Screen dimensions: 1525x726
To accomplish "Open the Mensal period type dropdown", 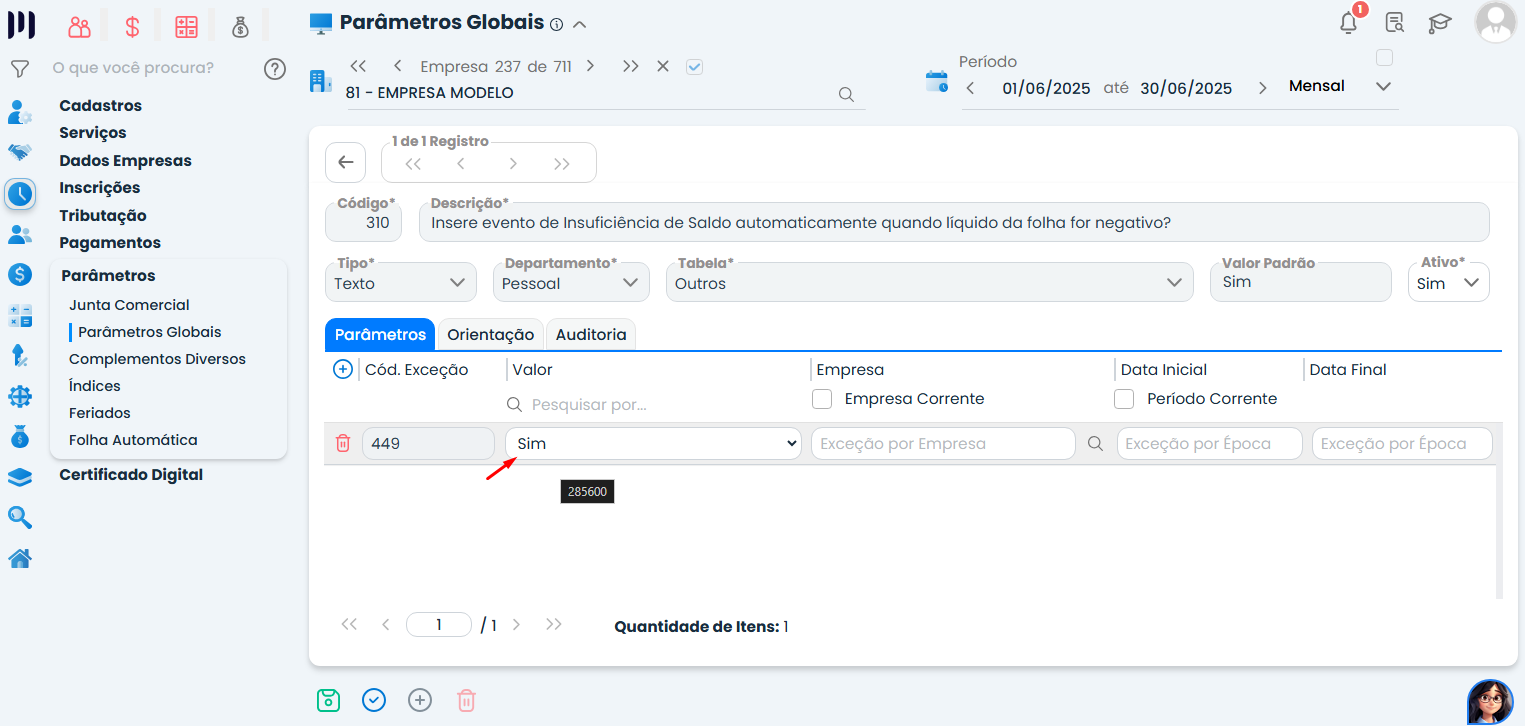I will (1340, 87).
